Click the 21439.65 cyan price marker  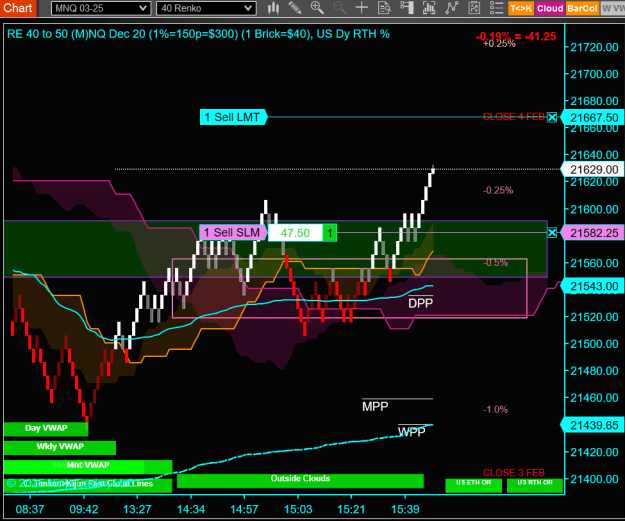click(x=593, y=425)
